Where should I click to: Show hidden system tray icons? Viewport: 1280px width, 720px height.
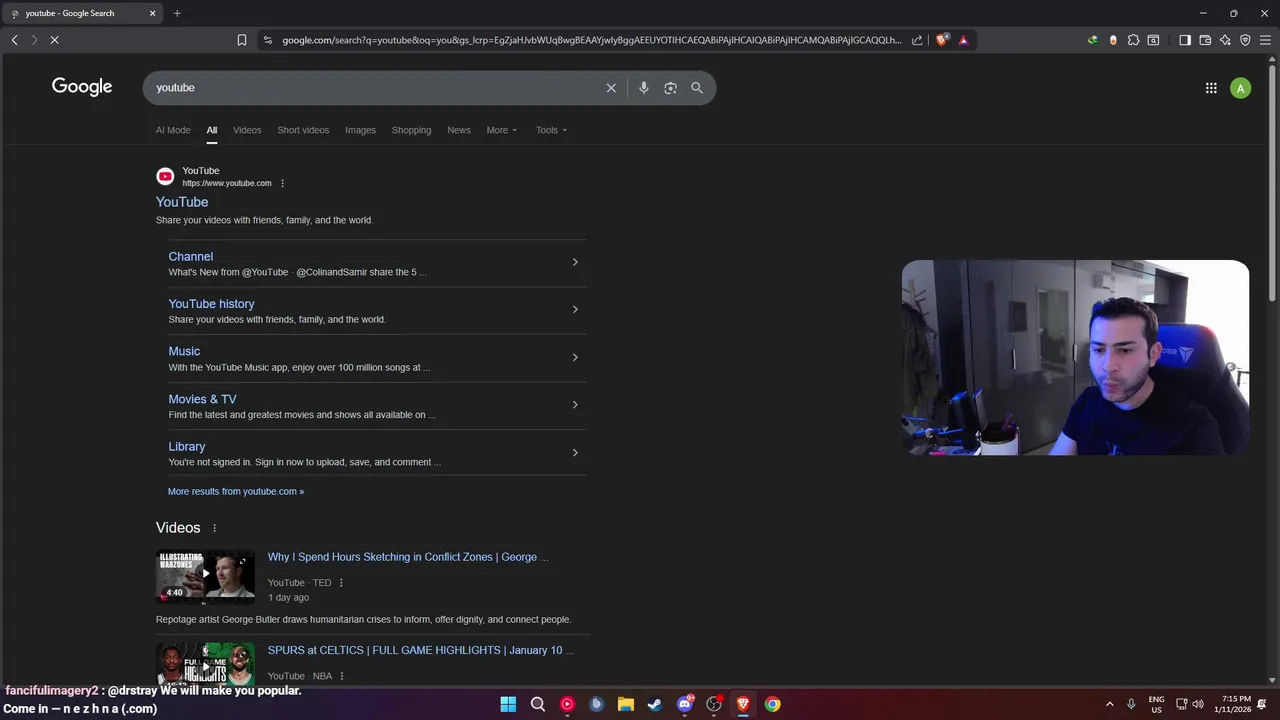pyautogui.click(x=1109, y=704)
